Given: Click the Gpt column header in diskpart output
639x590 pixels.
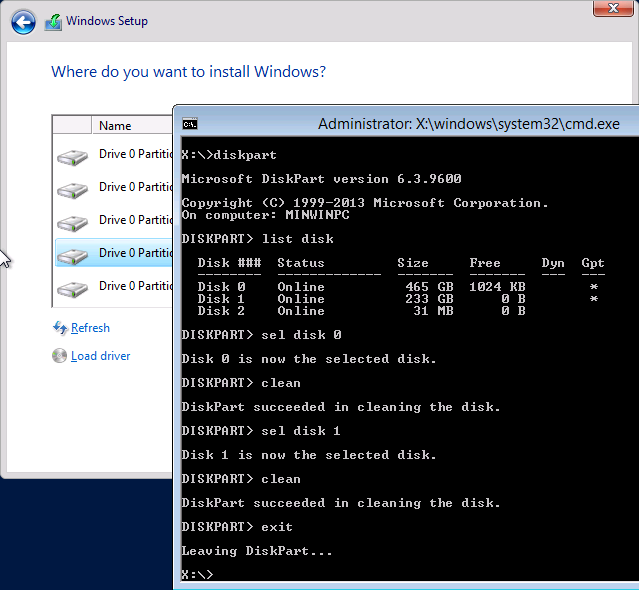Looking at the screenshot, I should click(x=593, y=263).
